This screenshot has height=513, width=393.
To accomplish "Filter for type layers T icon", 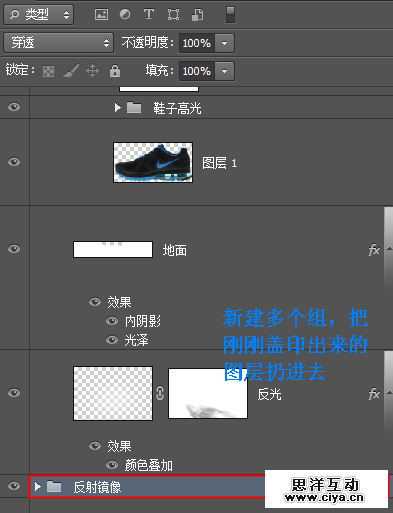I will click(149, 14).
